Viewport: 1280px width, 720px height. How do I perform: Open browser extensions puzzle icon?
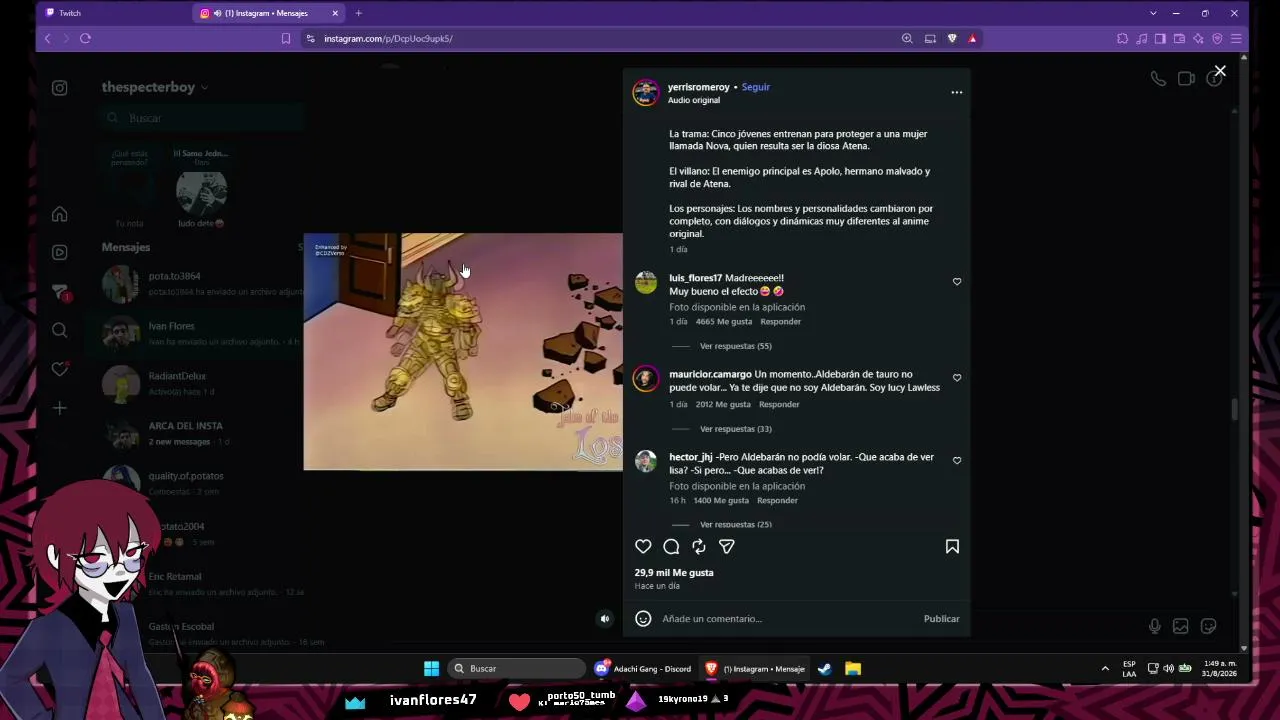1122,38
